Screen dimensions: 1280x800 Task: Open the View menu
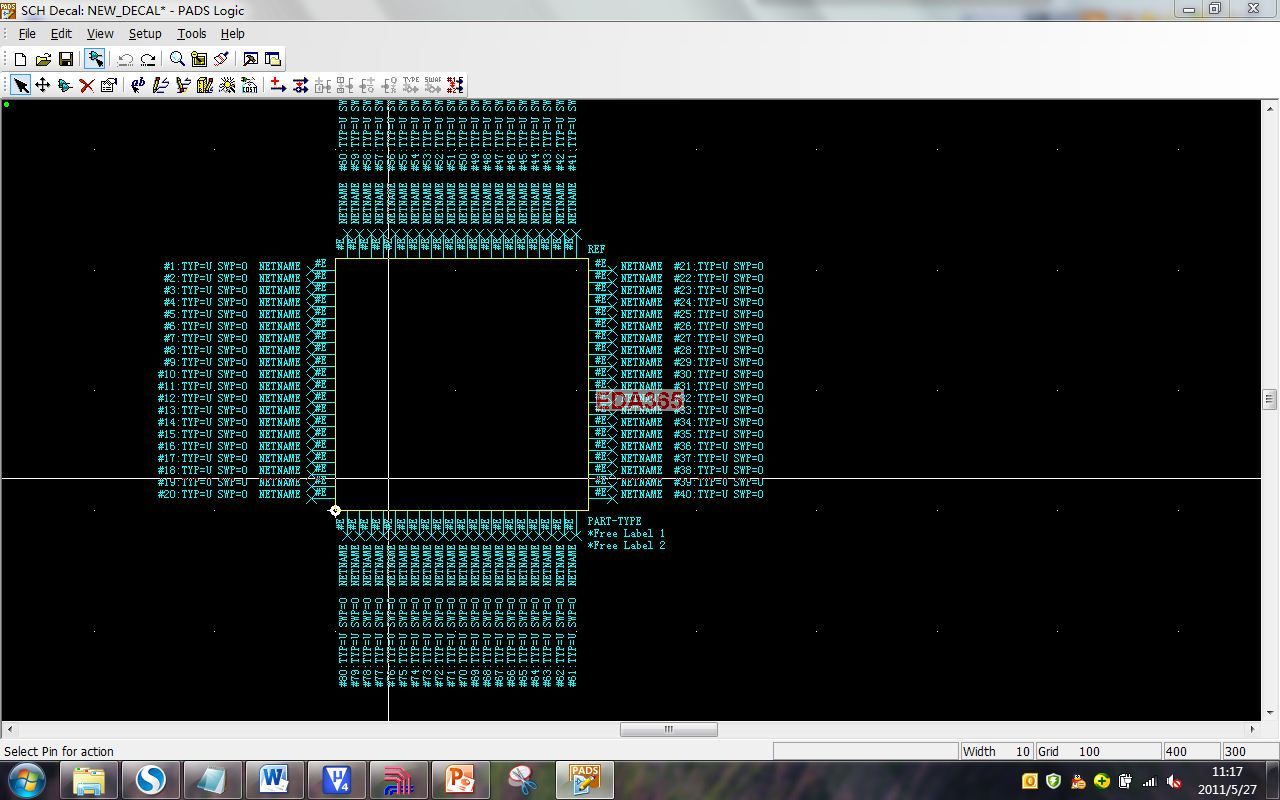[100, 33]
